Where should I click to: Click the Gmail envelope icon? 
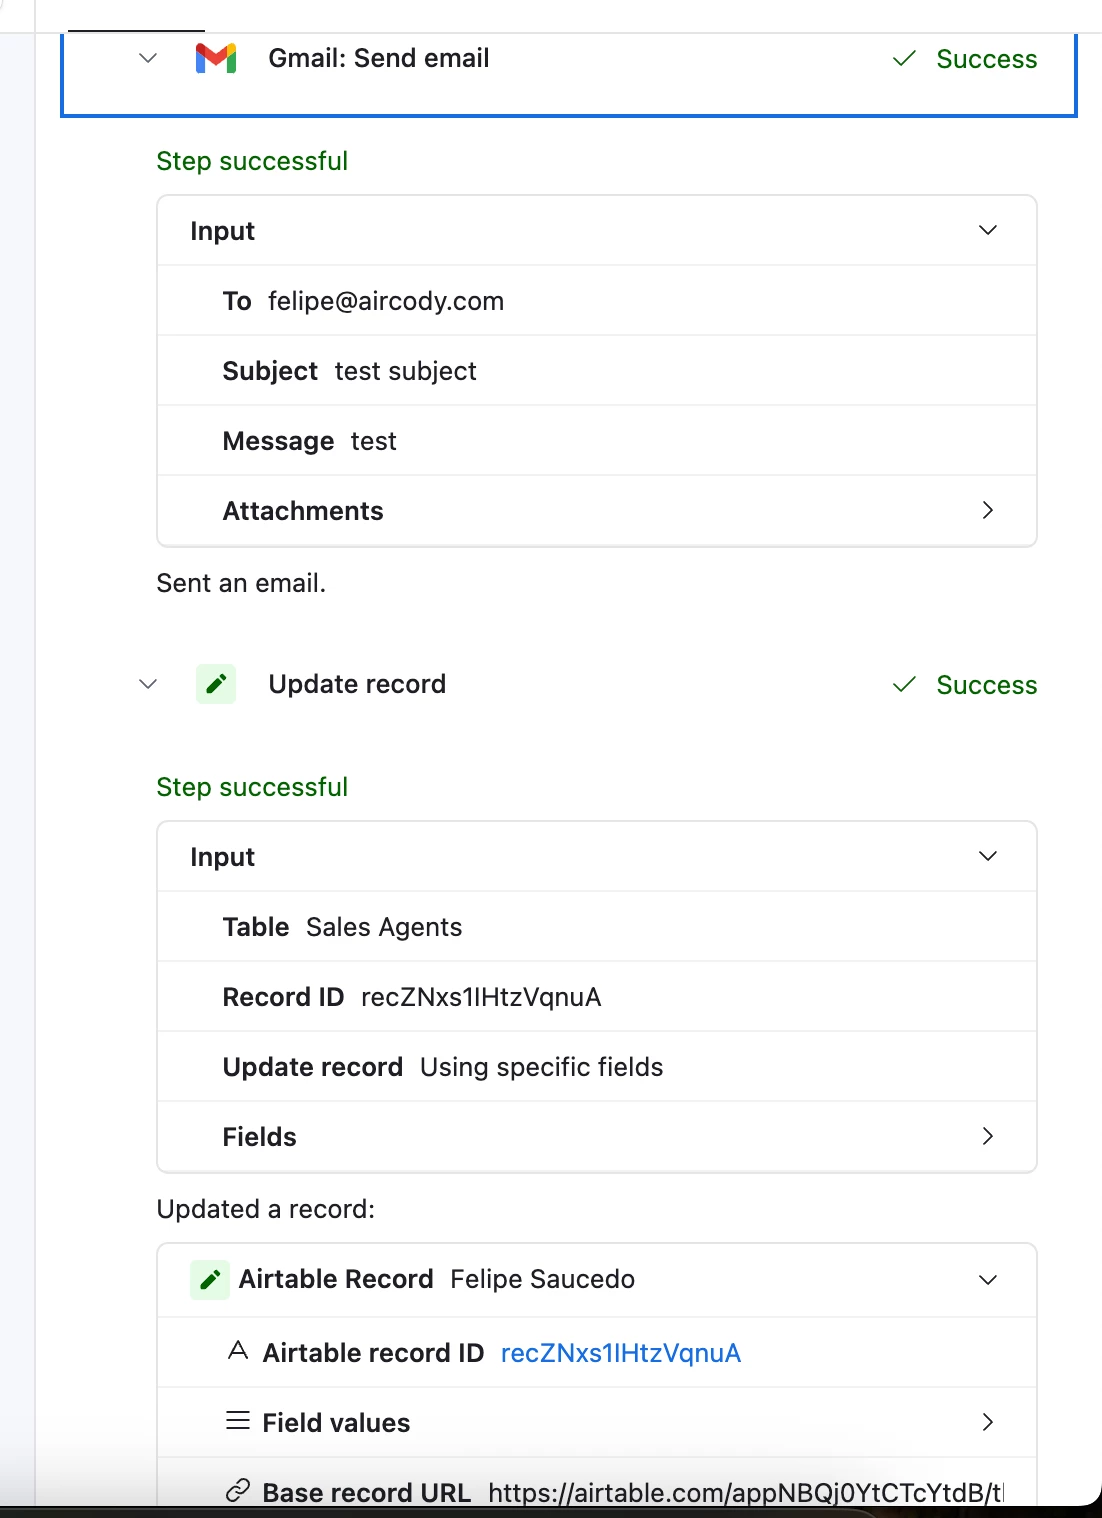(x=216, y=59)
